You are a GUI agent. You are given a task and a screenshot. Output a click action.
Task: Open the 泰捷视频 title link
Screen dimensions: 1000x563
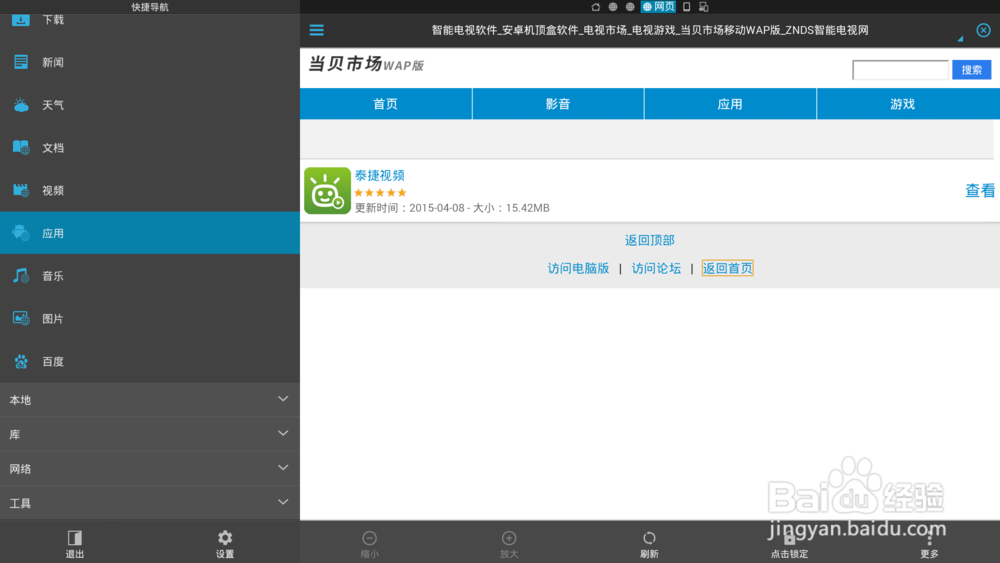379,175
